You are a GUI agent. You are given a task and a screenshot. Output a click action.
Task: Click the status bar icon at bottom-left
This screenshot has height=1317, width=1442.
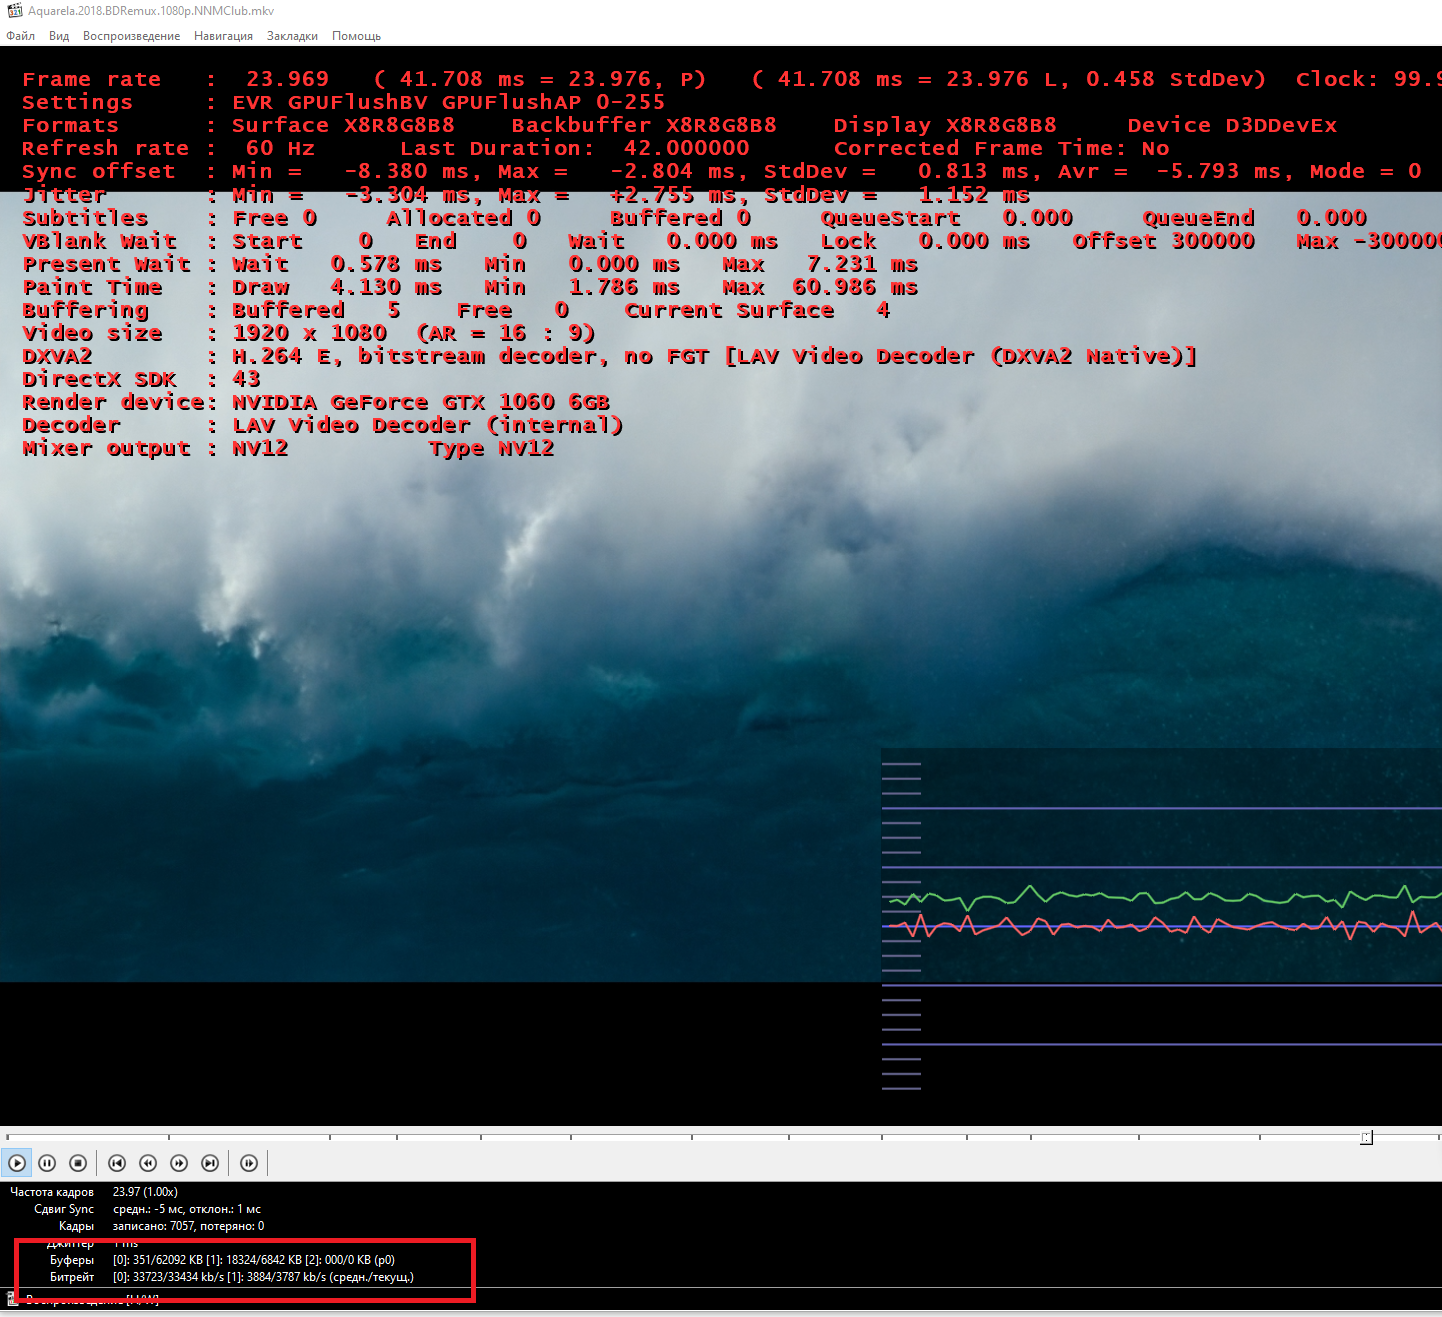(12, 1299)
